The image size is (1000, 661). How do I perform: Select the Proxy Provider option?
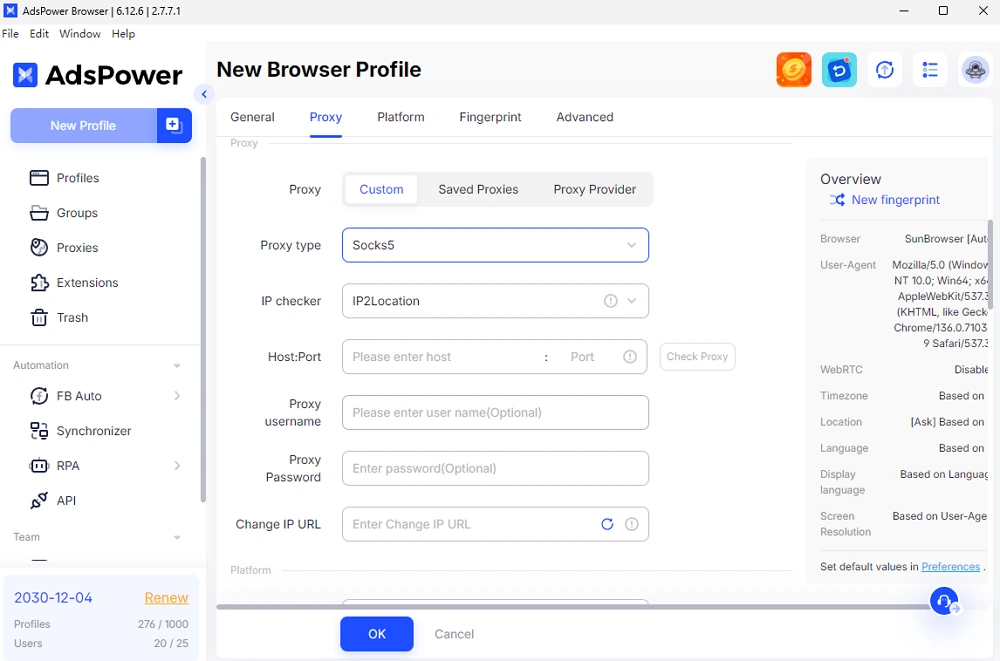pyautogui.click(x=594, y=189)
